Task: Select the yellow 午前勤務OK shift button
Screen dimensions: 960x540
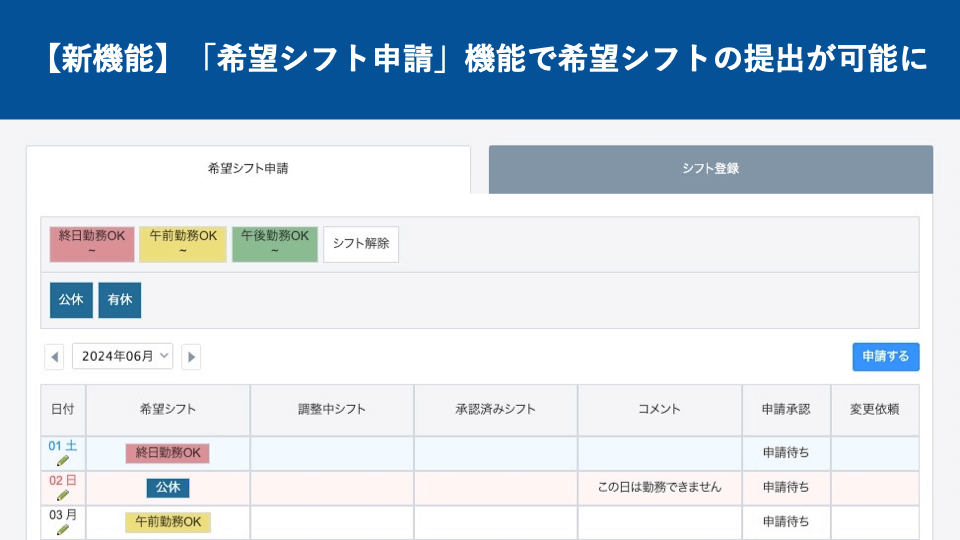Action: point(183,244)
